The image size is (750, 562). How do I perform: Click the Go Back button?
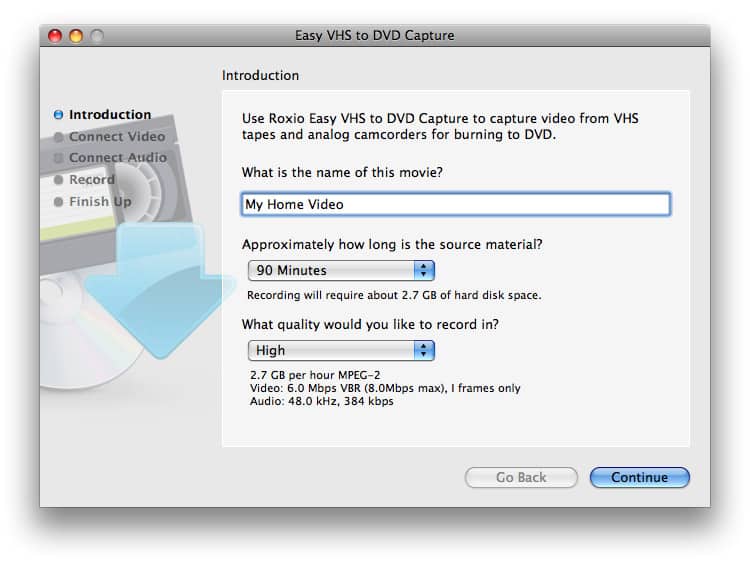pos(521,477)
